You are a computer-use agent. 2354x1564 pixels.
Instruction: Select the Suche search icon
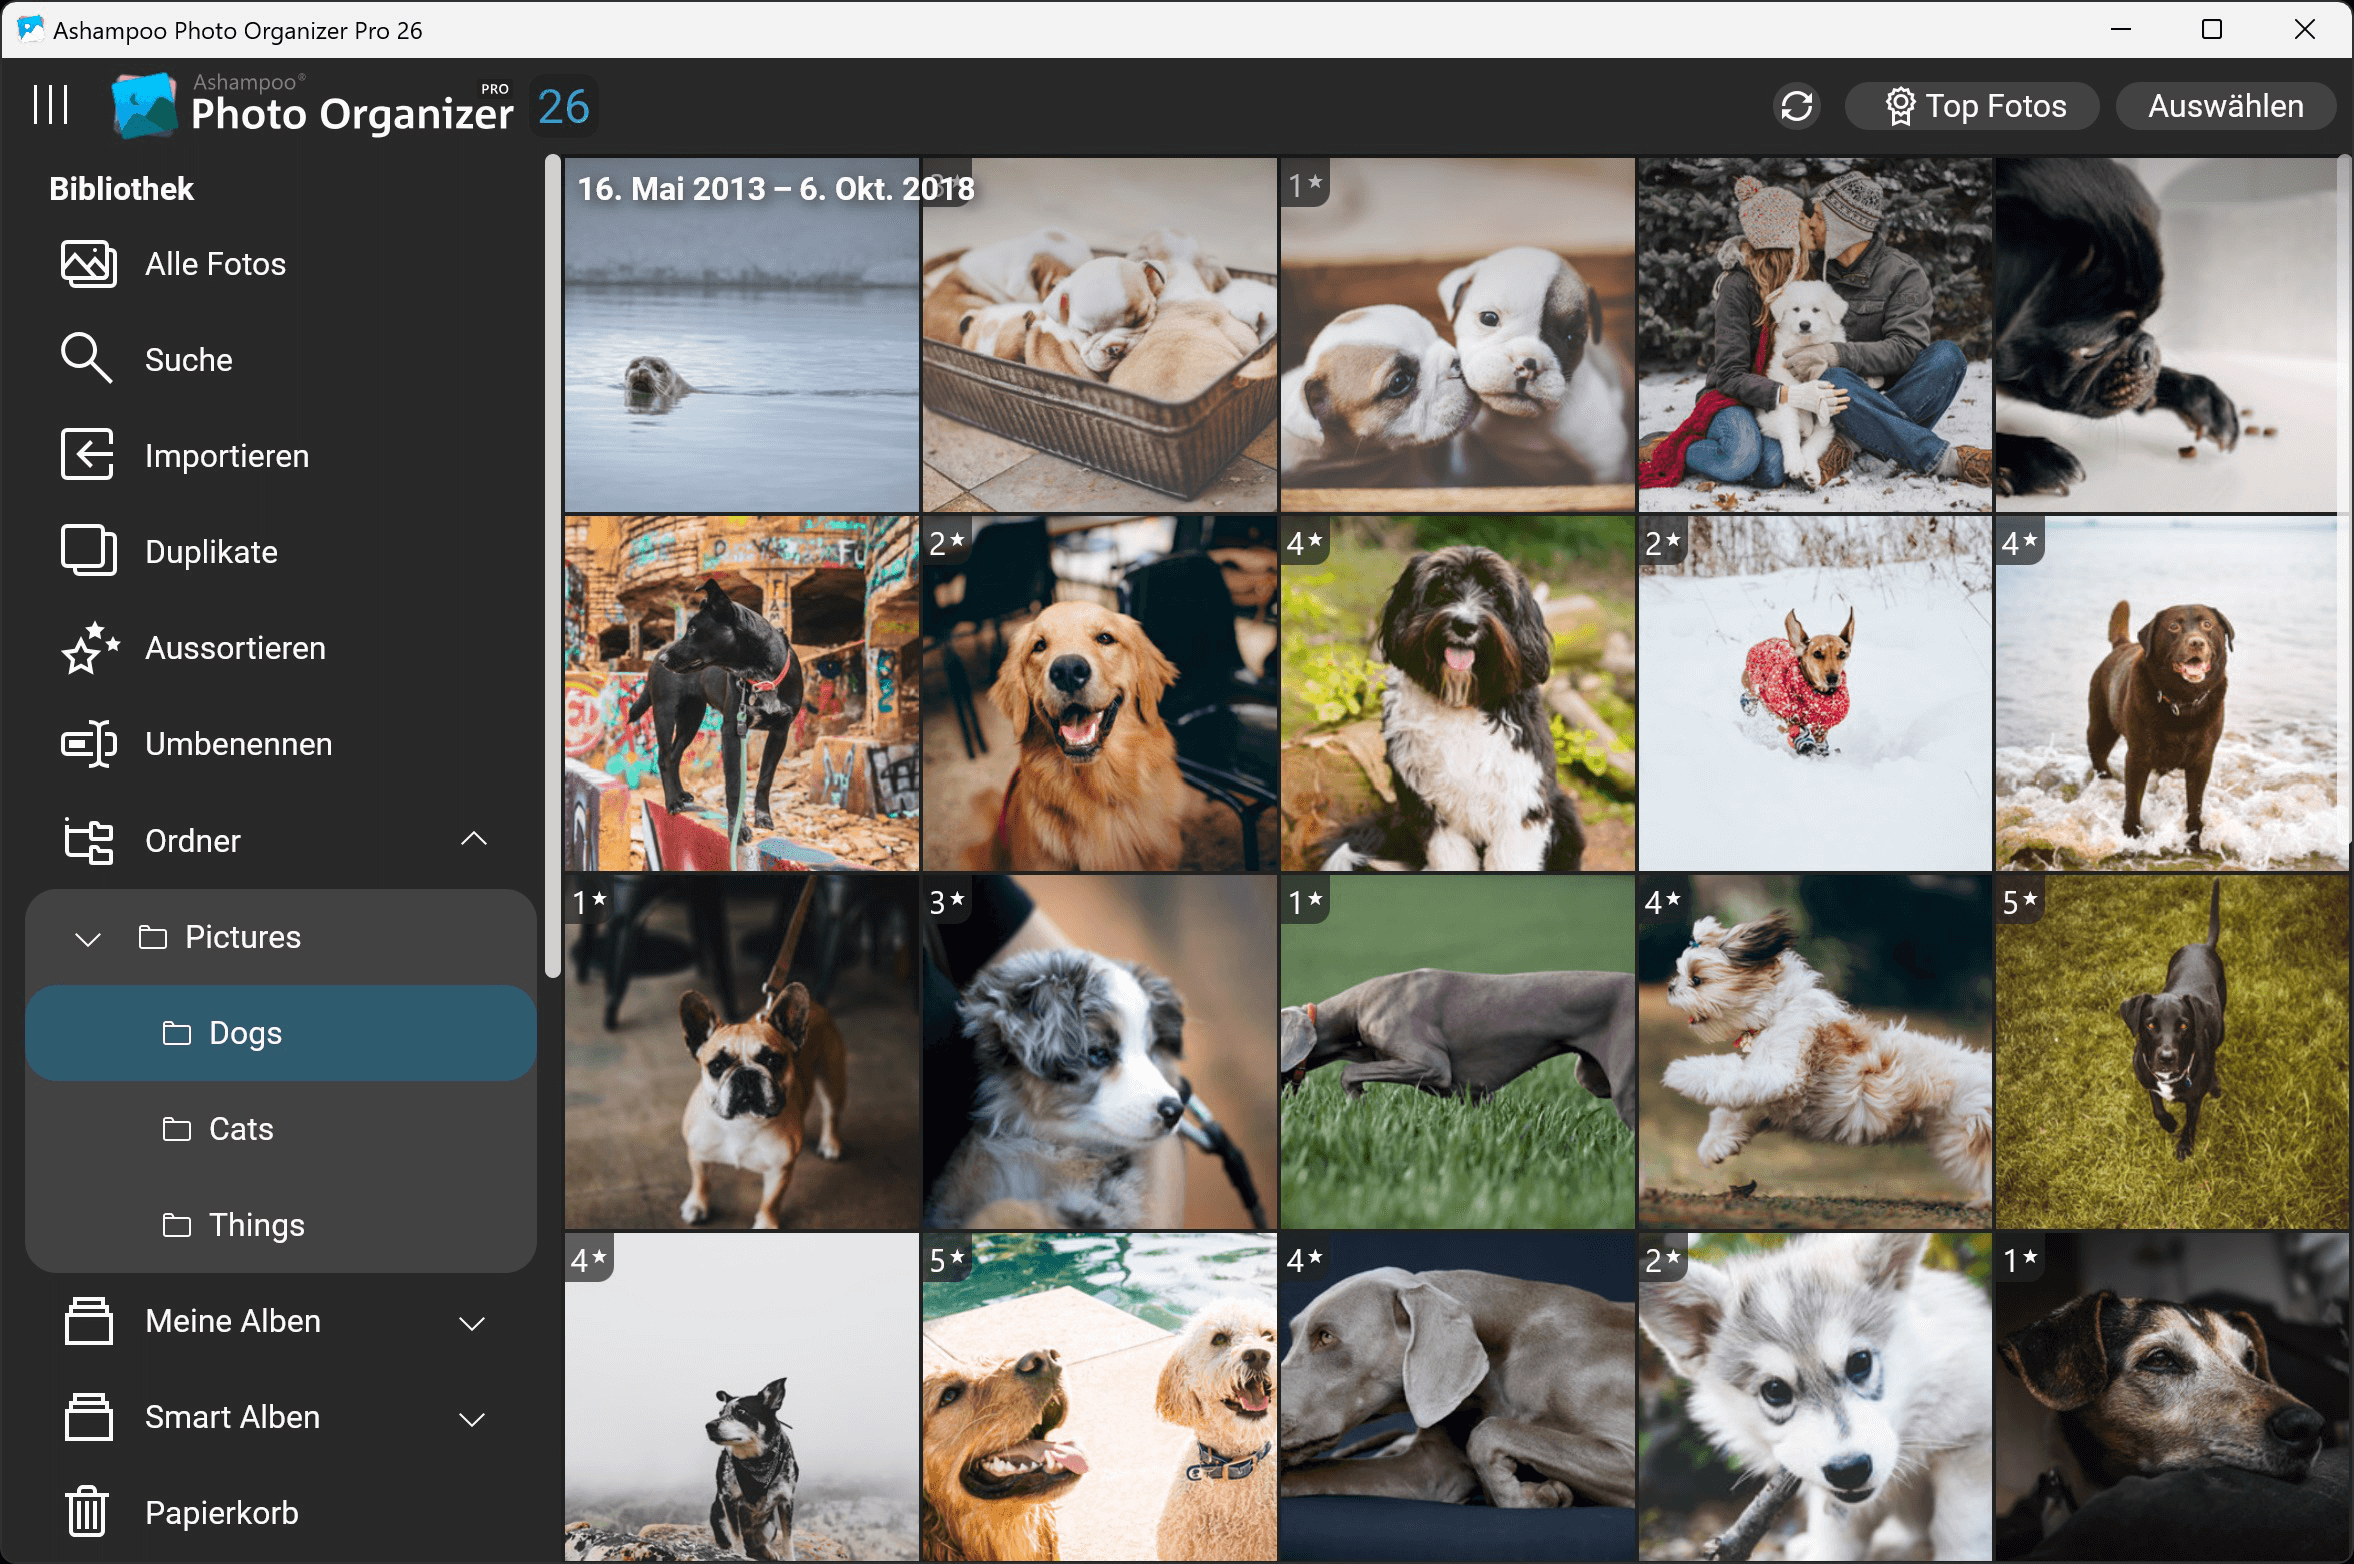point(87,358)
